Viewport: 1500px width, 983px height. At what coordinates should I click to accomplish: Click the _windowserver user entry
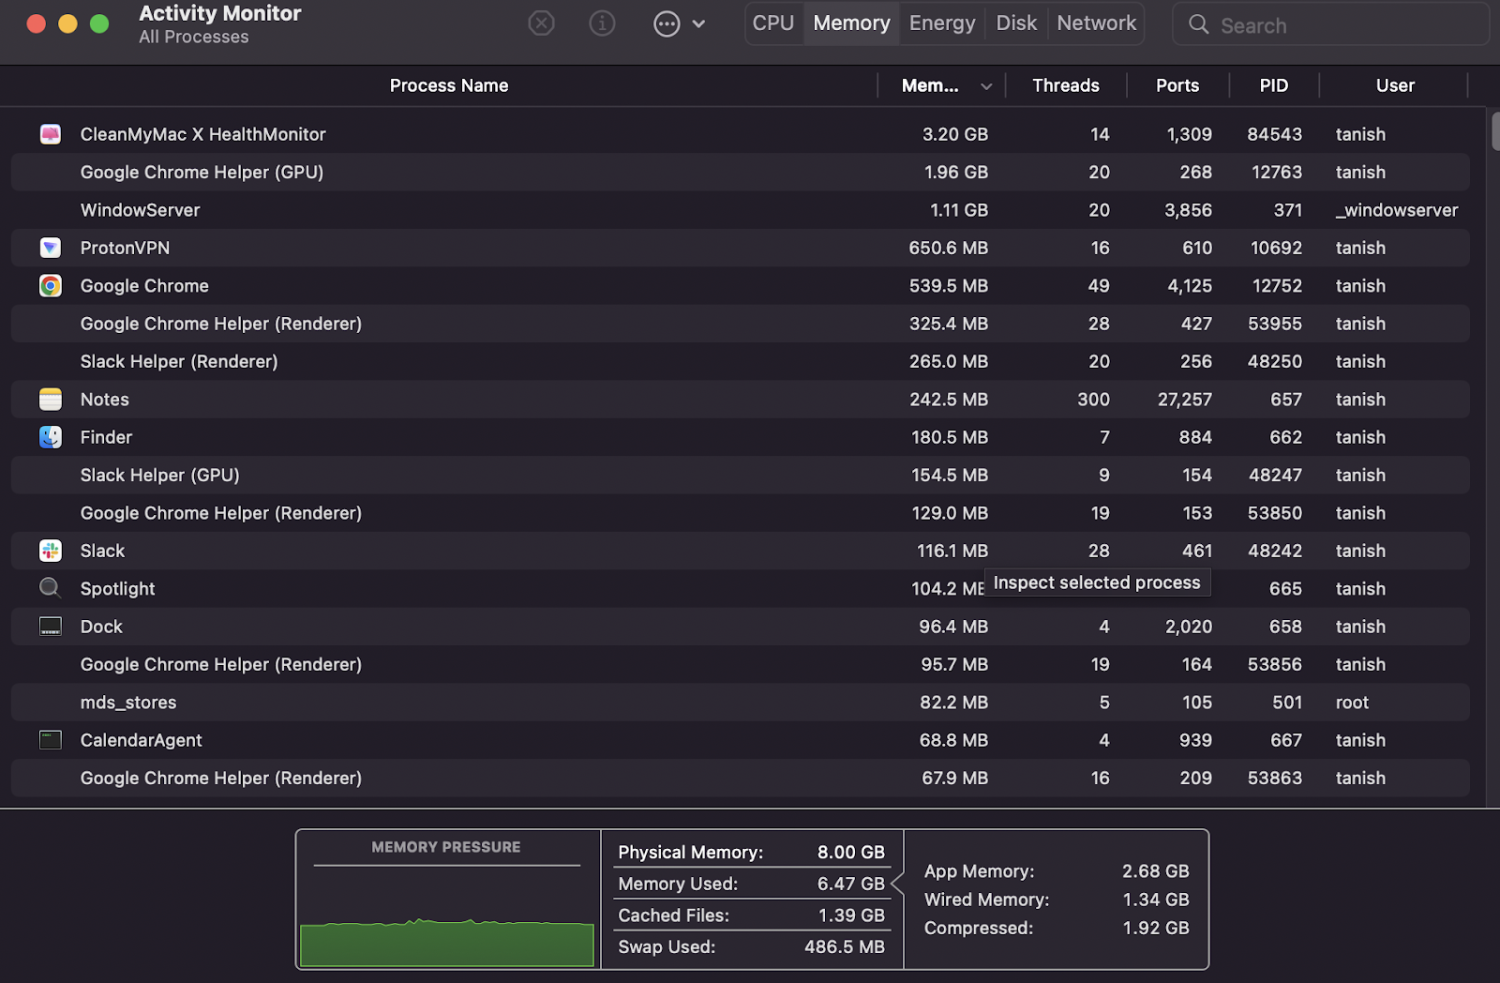pyautogui.click(x=1397, y=210)
